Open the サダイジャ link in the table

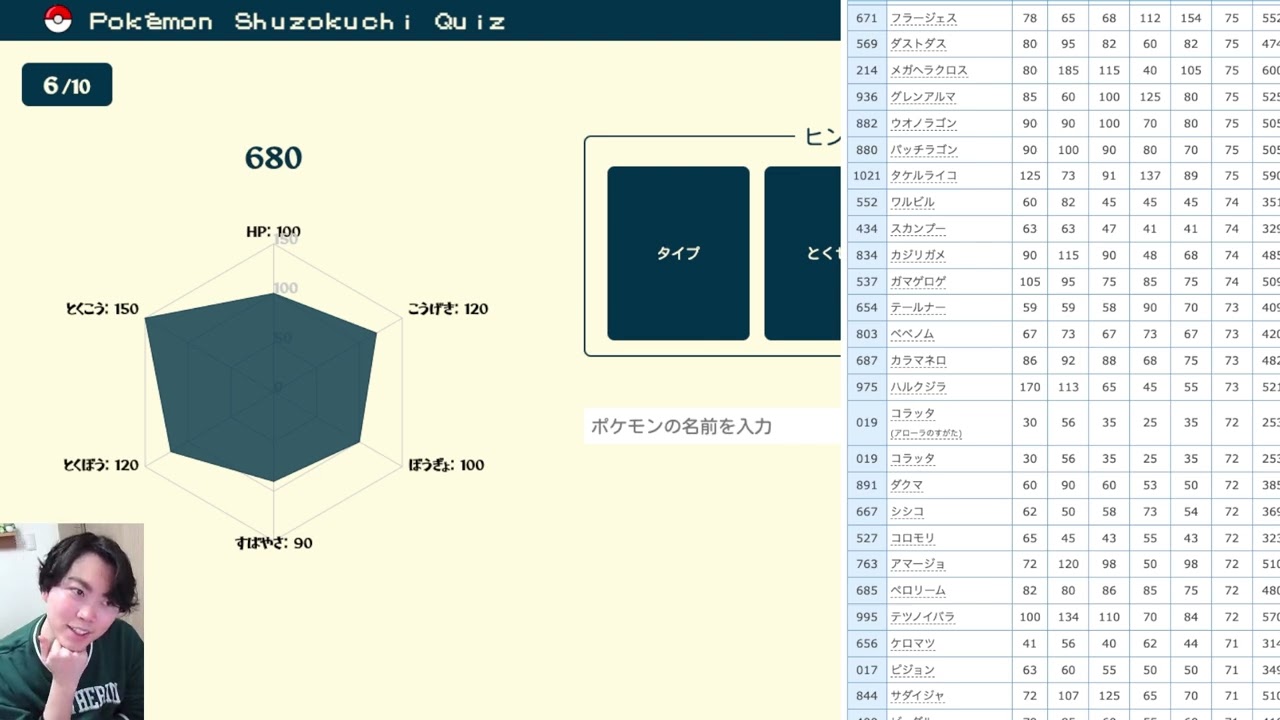[x=918, y=695]
